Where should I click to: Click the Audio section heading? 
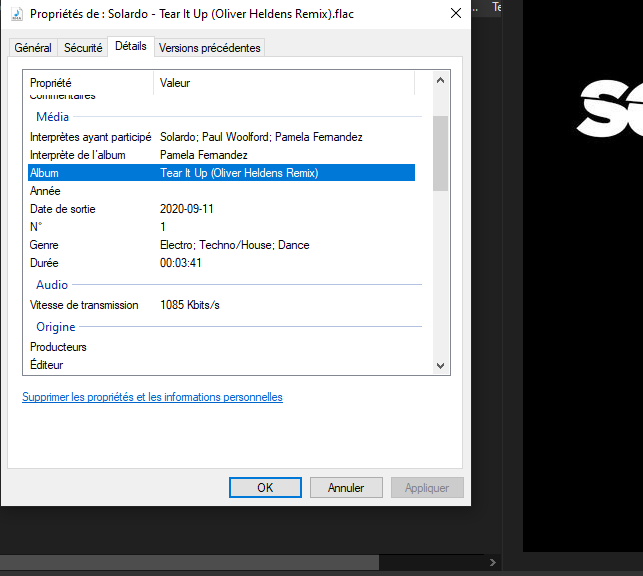(x=52, y=285)
